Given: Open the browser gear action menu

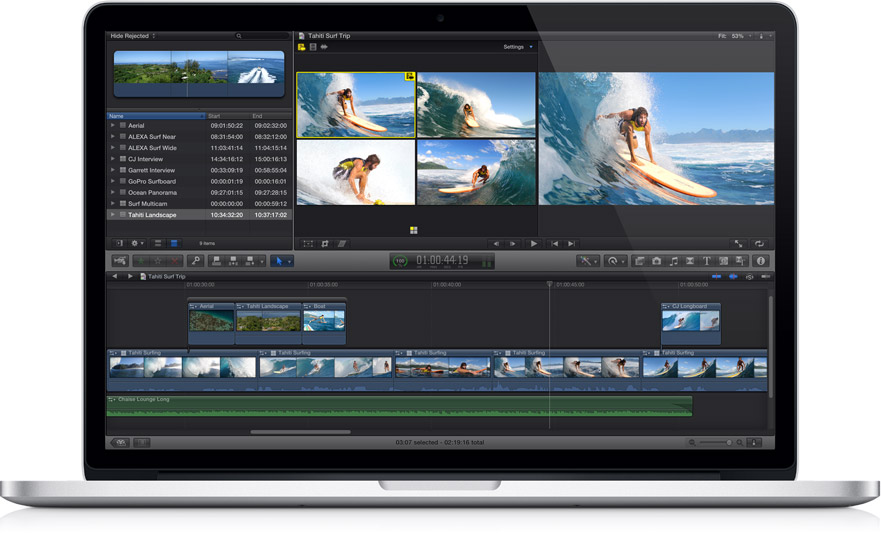Looking at the screenshot, I should (x=137, y=243).
